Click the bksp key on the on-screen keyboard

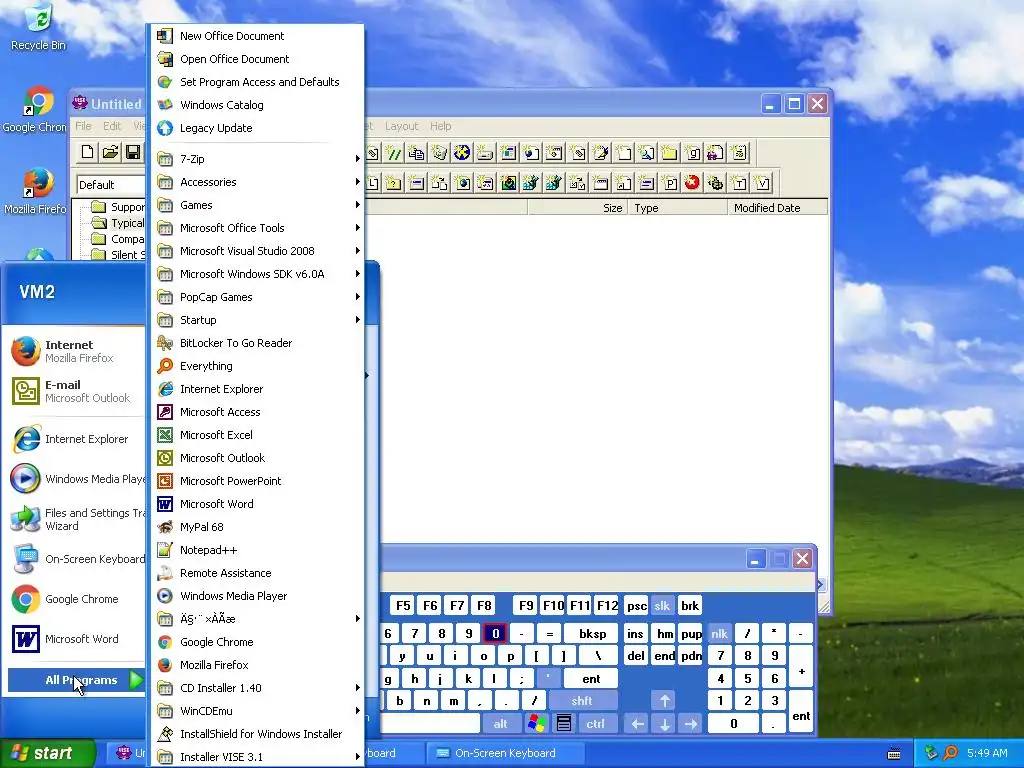click(x=592, y=633)
